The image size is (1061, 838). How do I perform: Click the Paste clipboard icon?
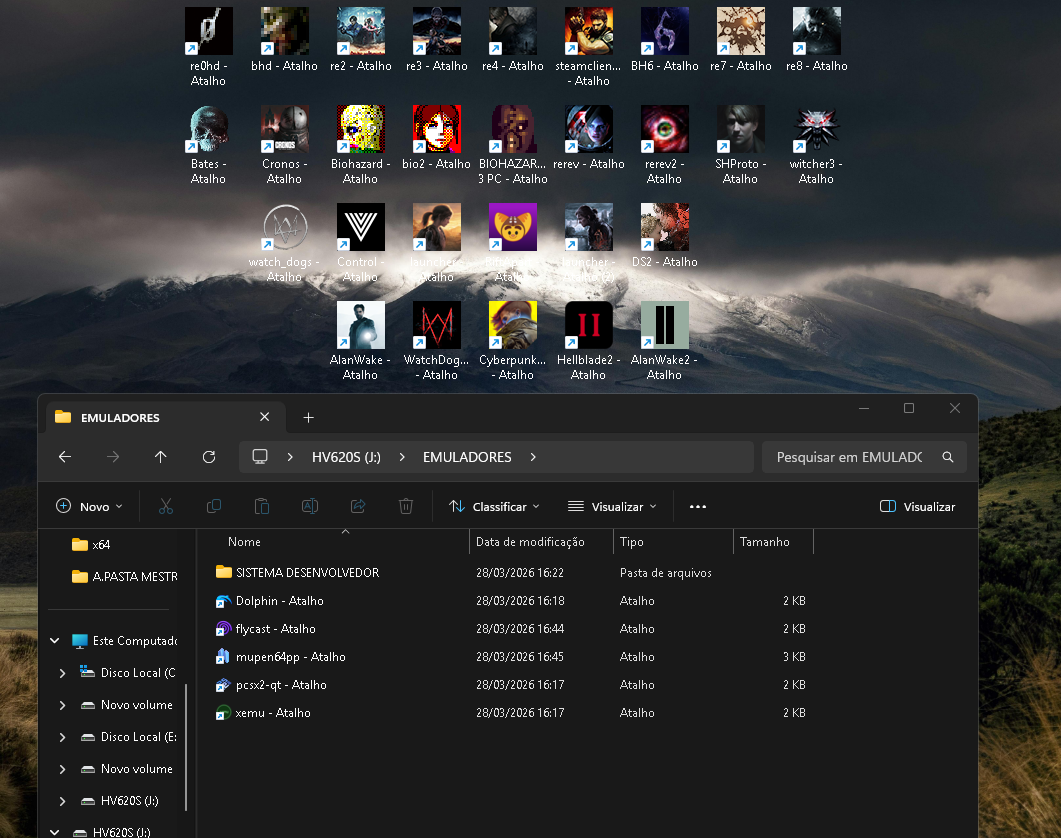point(262,506)
